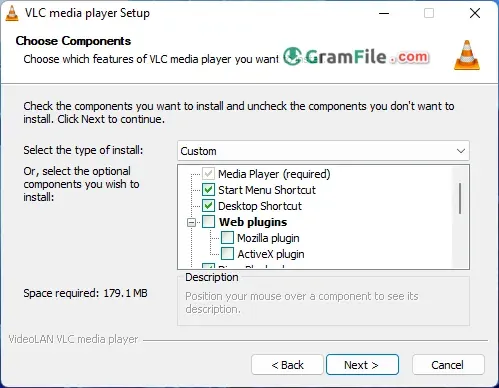Screen dimensions: 499x388
Task: Select the ActiveX plugin row label
Action: click(271, 254)
